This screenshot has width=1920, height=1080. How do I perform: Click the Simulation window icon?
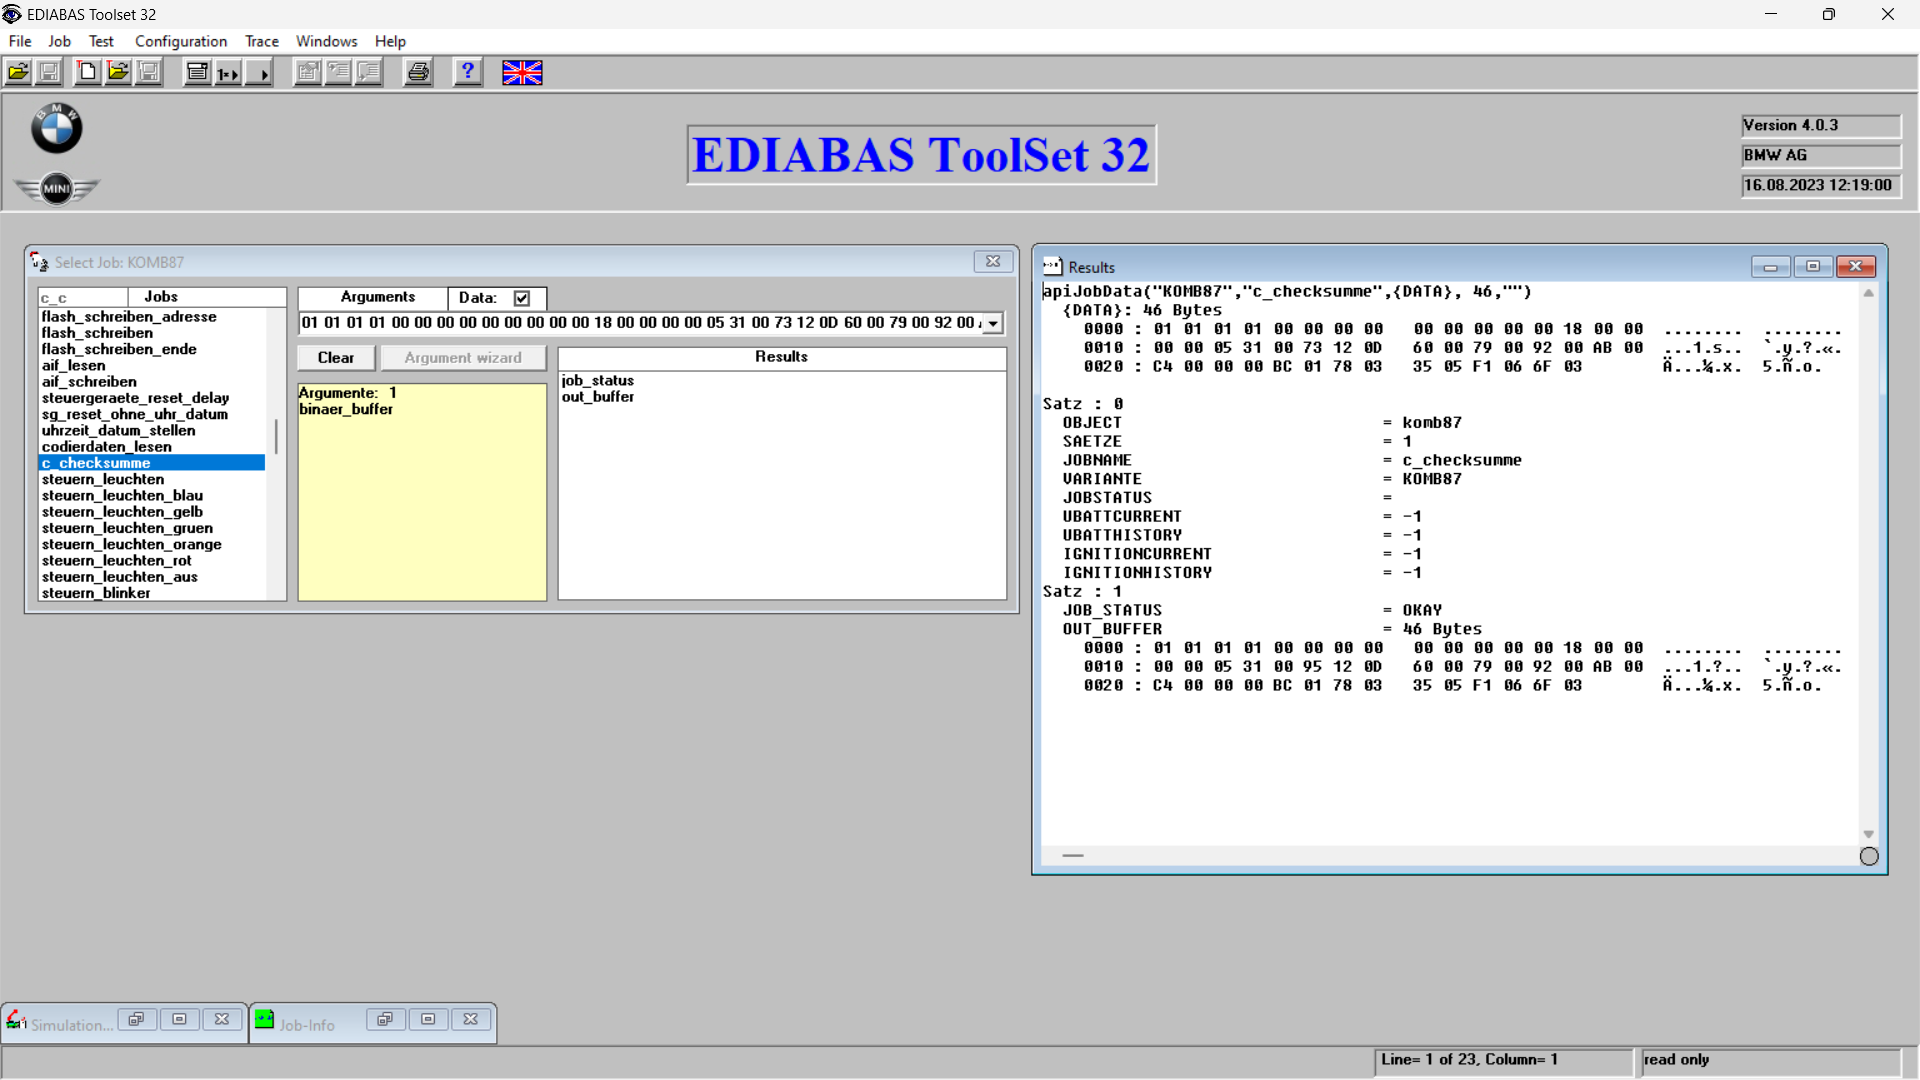point(16,1020)
